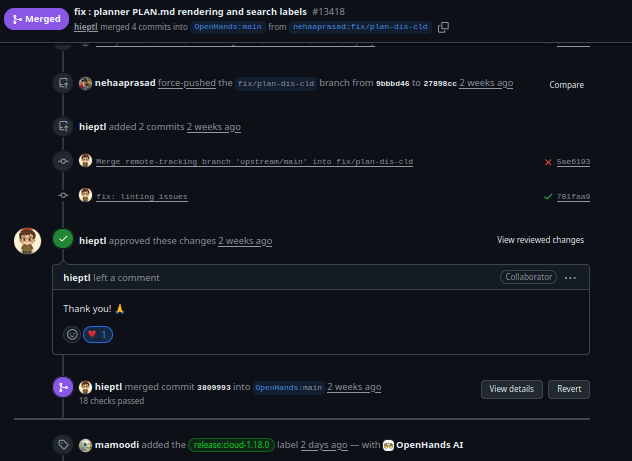Click View reviewed changes
The height and width of the screenshot is (461, 632).
click(540, 240)
